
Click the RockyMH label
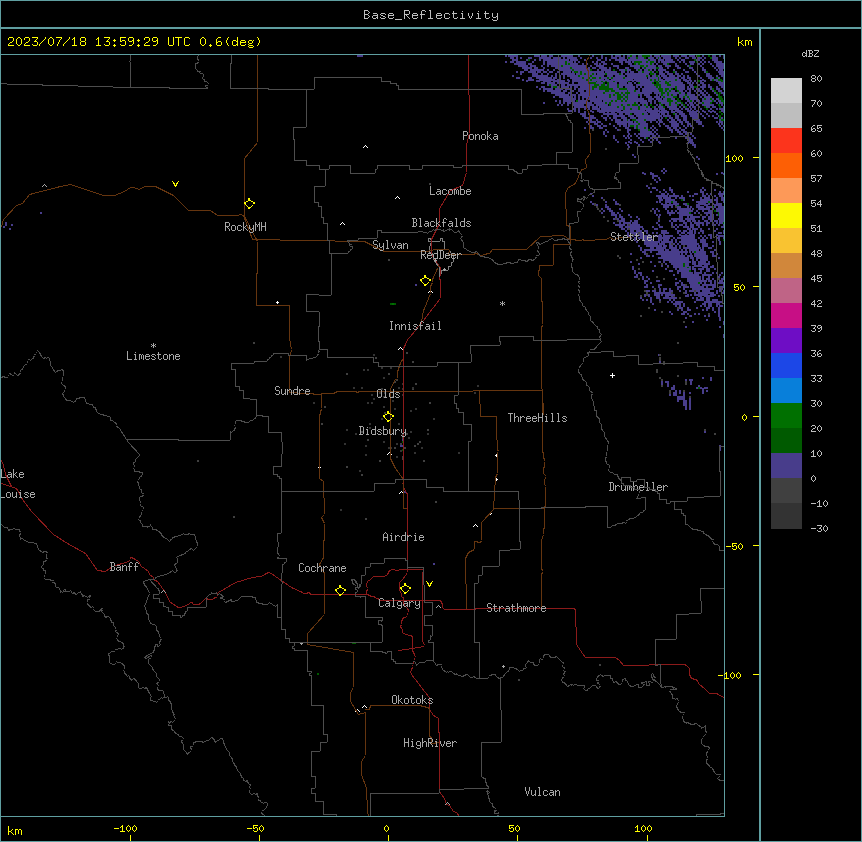[x=245, y=227]
